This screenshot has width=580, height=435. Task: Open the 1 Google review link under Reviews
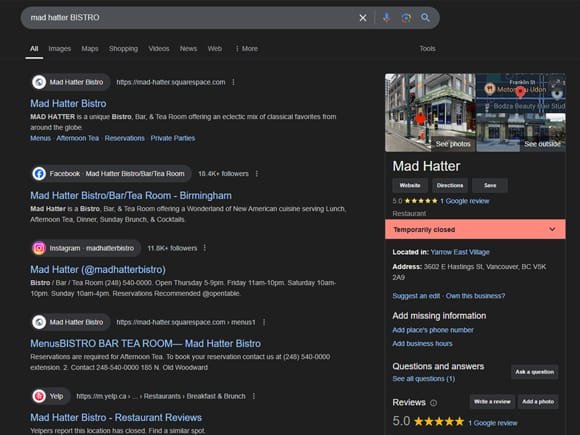click(493, 423)
